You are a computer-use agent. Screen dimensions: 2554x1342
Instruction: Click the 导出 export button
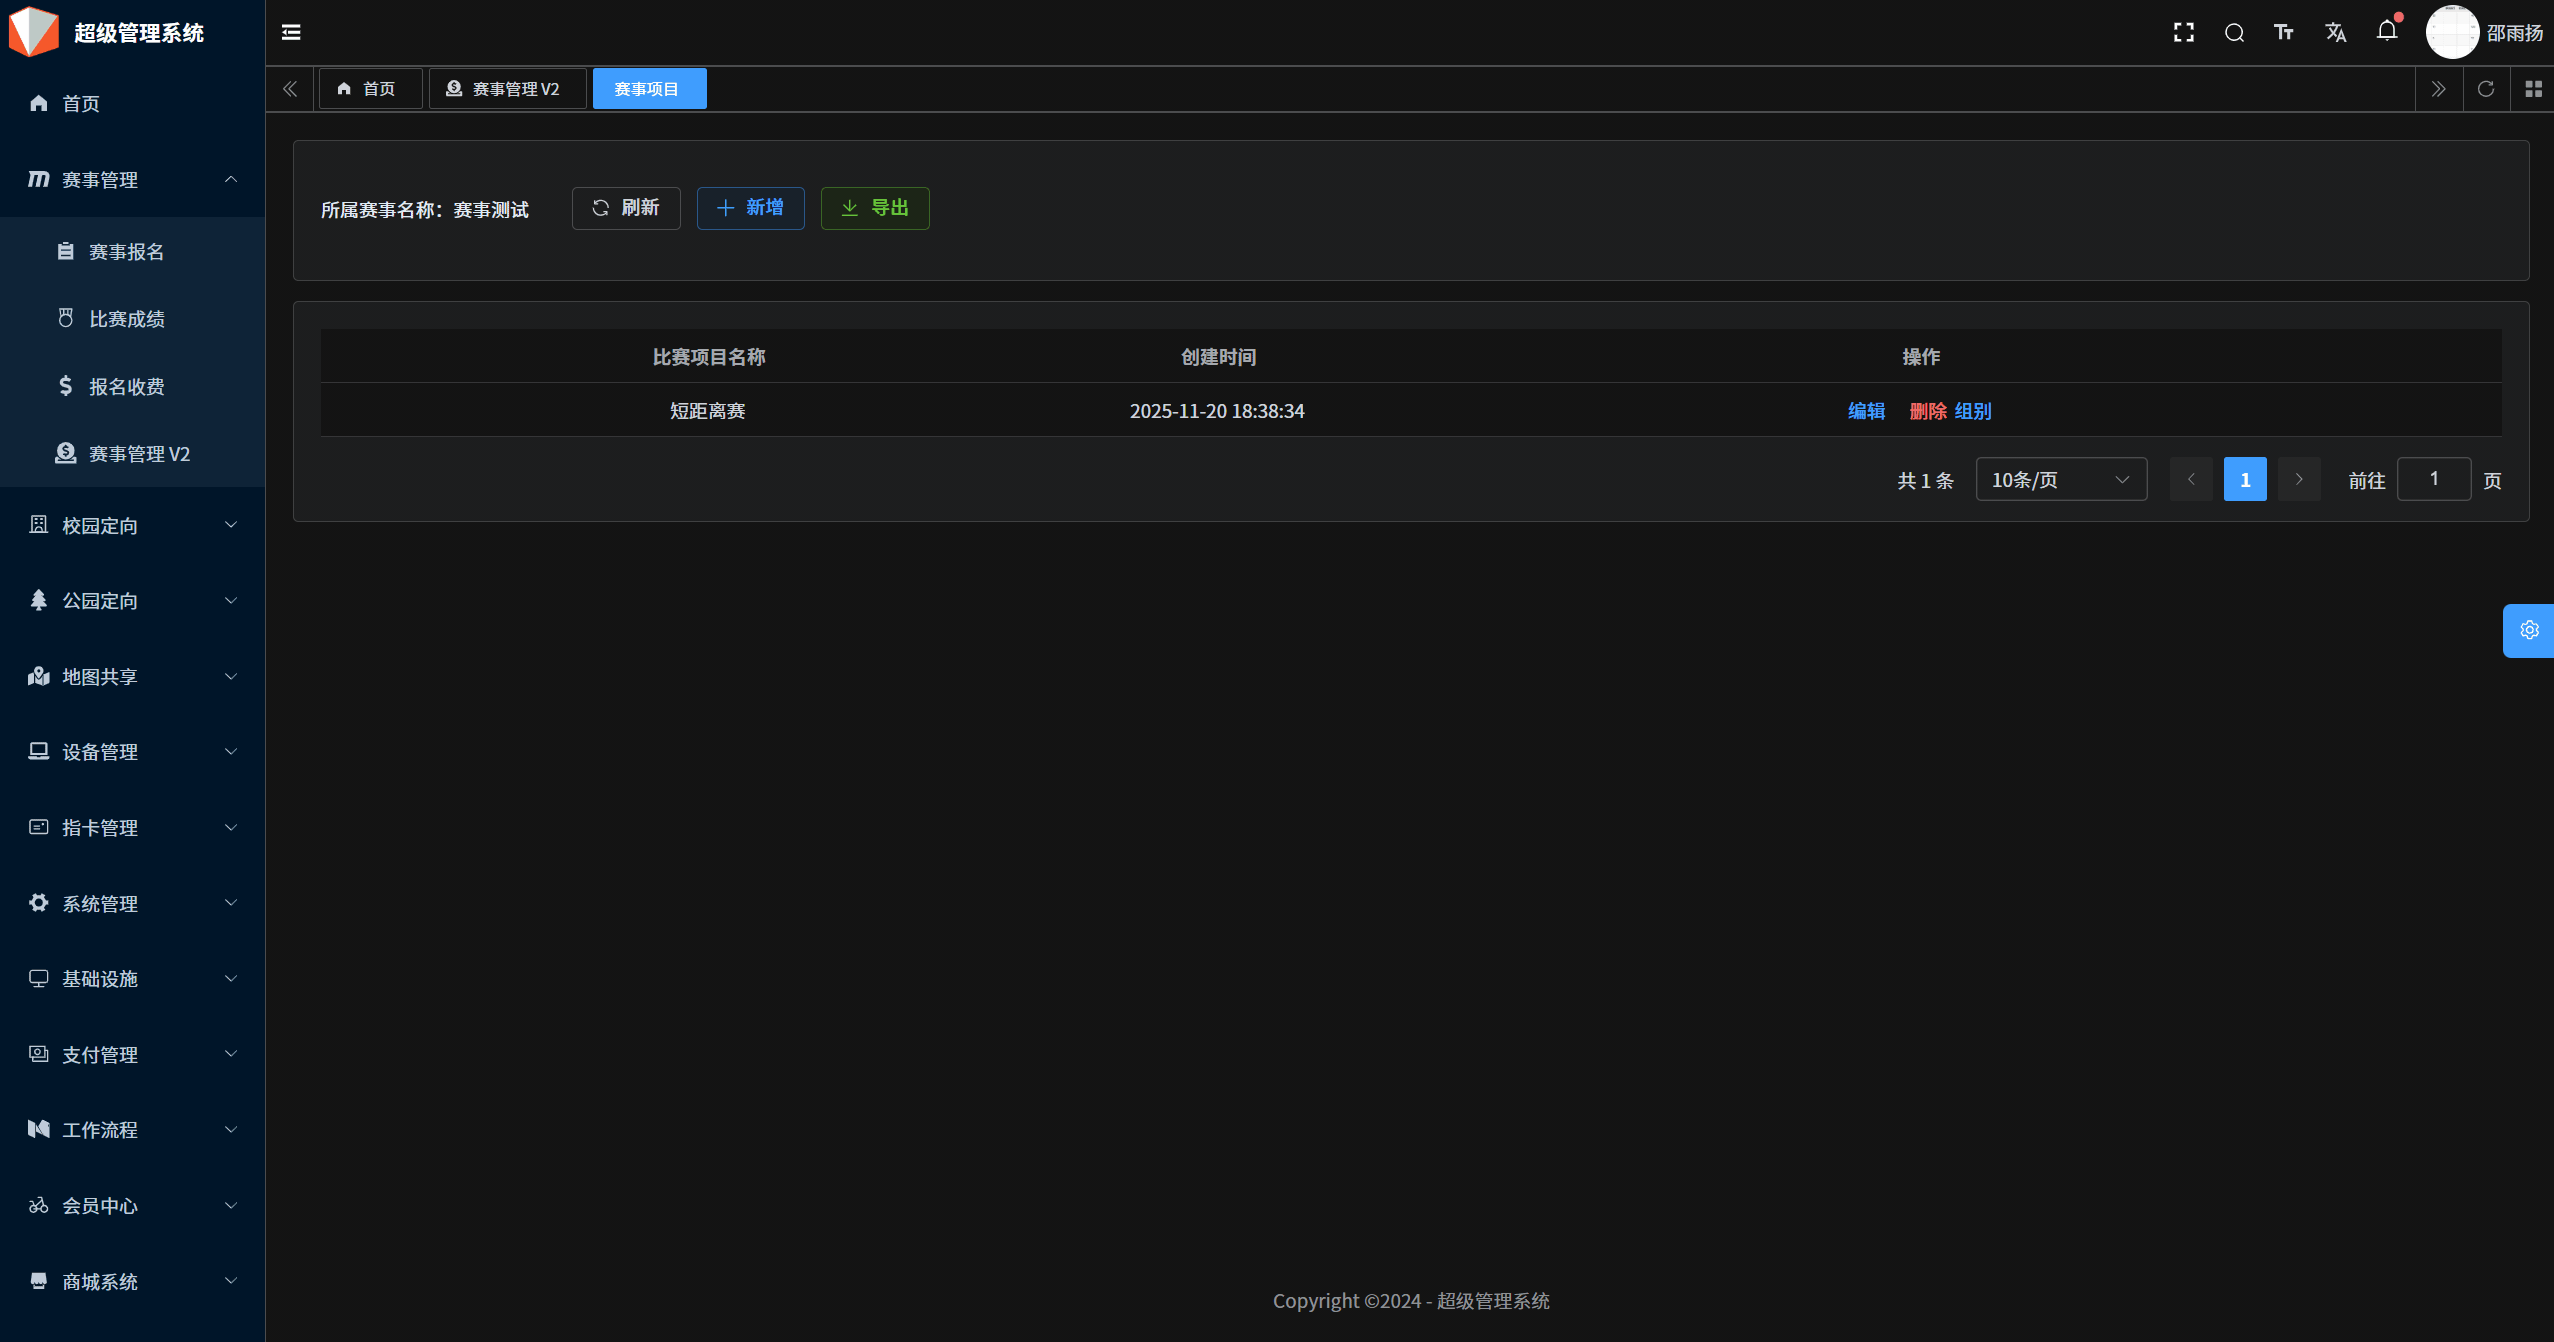(x=875, y=208)
